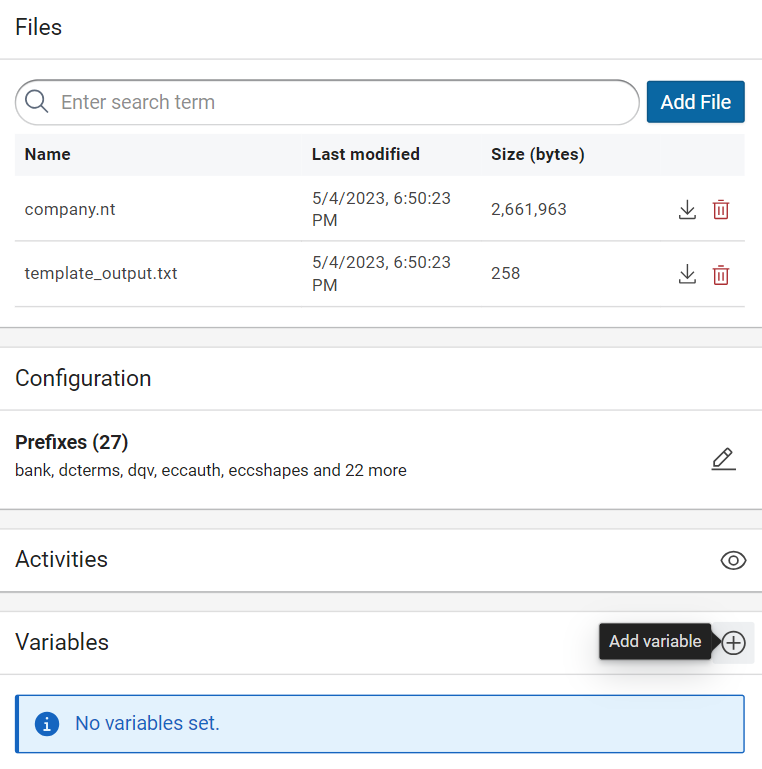Click the magnifier icon in the search box
This screenshot has width=762, height=769.
pos(38,102)
